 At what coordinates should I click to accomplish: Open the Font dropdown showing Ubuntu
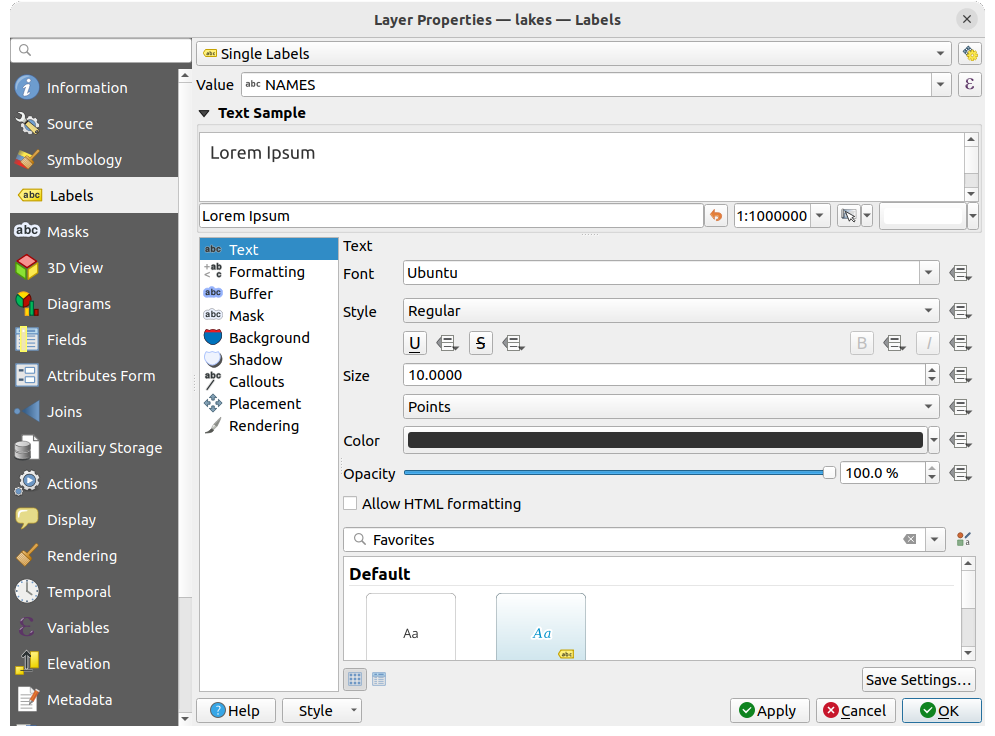(x=671, y=273)
